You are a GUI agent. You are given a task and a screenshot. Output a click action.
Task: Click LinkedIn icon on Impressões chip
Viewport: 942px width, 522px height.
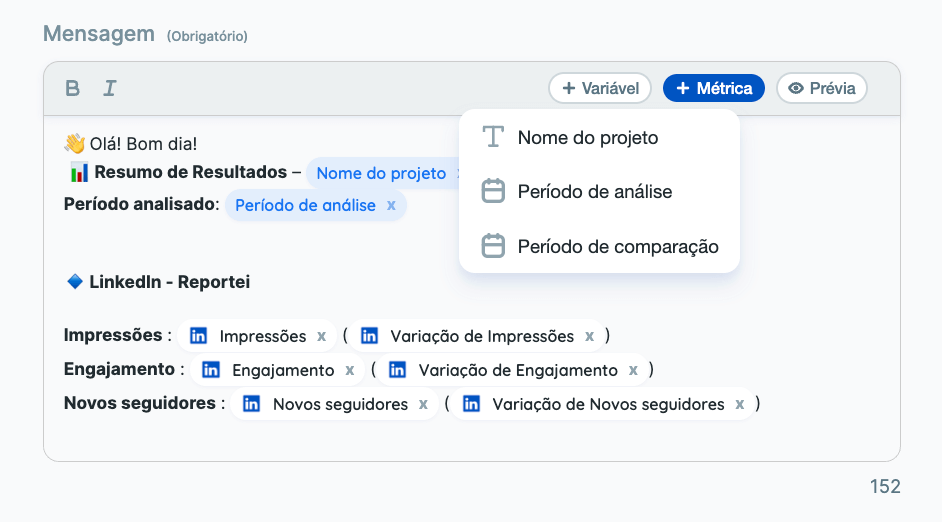[x=199, y=336]
